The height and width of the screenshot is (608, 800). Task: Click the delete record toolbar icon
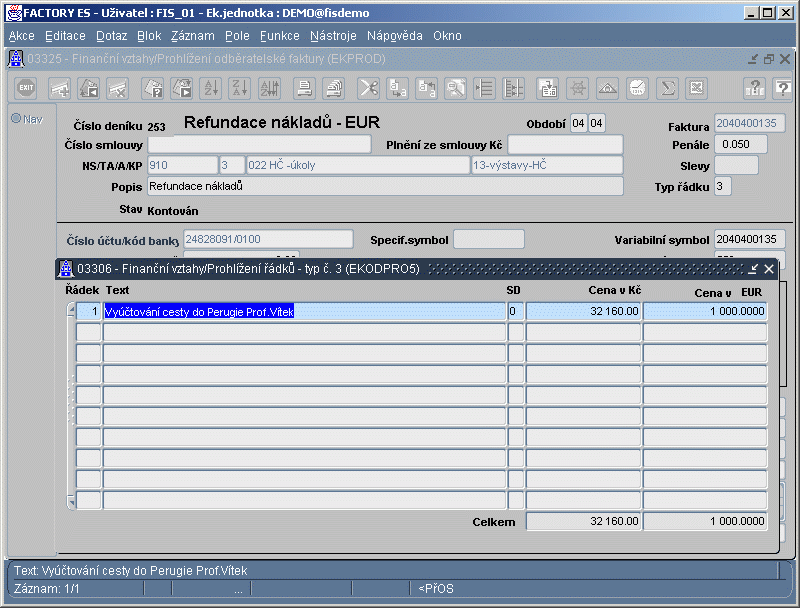pos(117,89)
